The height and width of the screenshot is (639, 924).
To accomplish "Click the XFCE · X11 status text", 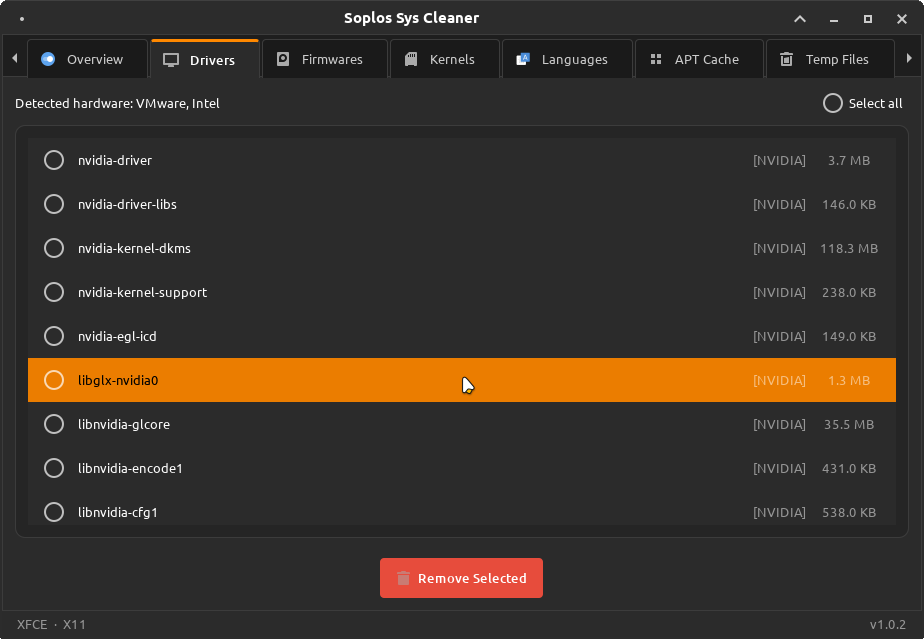I will pos(51,624).
